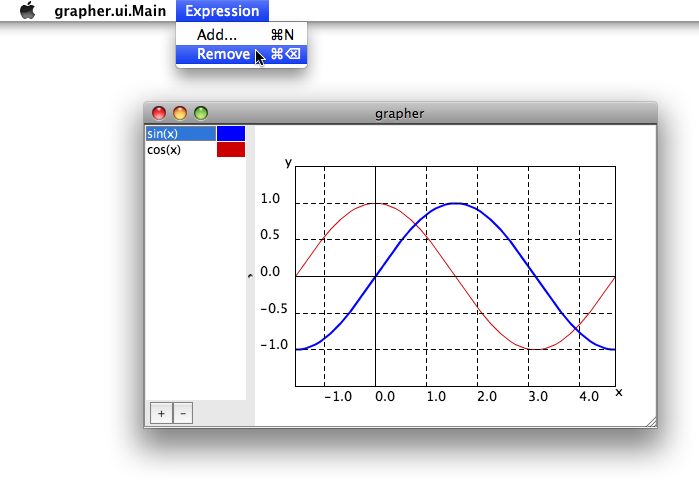Choose Add... in the Expression menu
Image resolution: width=699 pixels, height=480 pixels.
(241, 34)
